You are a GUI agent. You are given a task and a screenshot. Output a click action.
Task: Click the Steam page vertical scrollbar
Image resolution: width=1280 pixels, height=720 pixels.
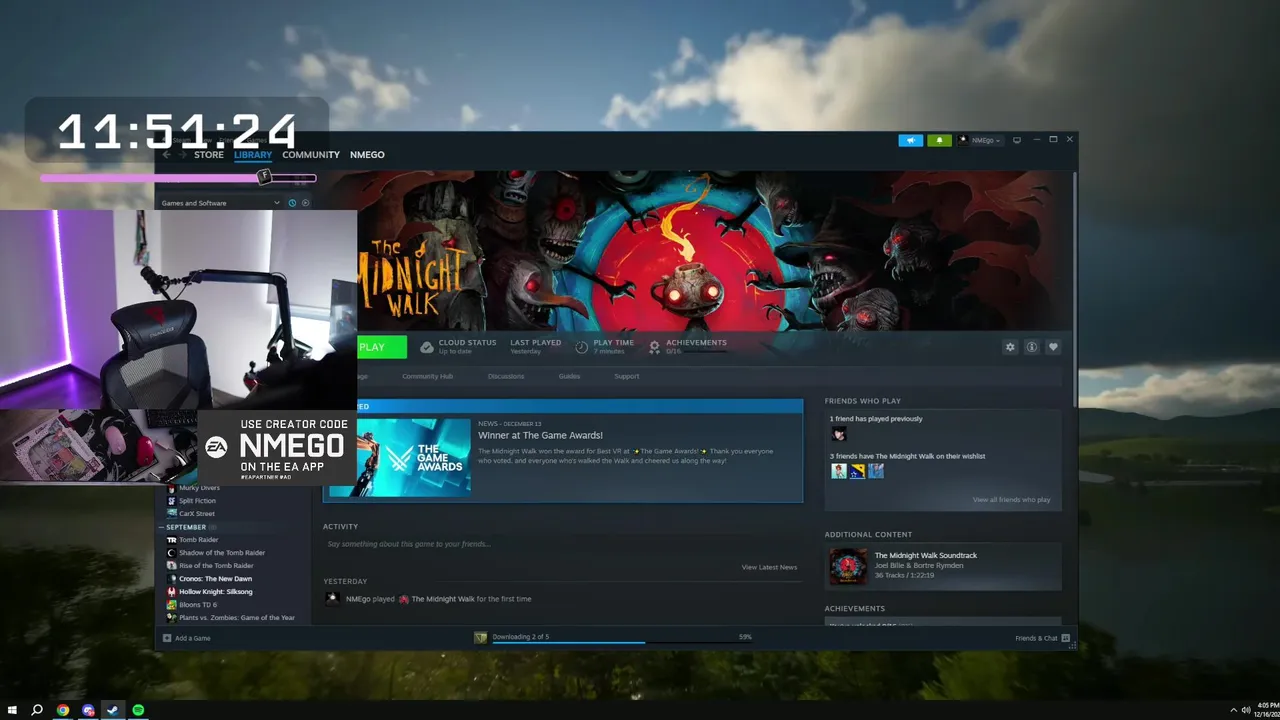[1075, 288]
